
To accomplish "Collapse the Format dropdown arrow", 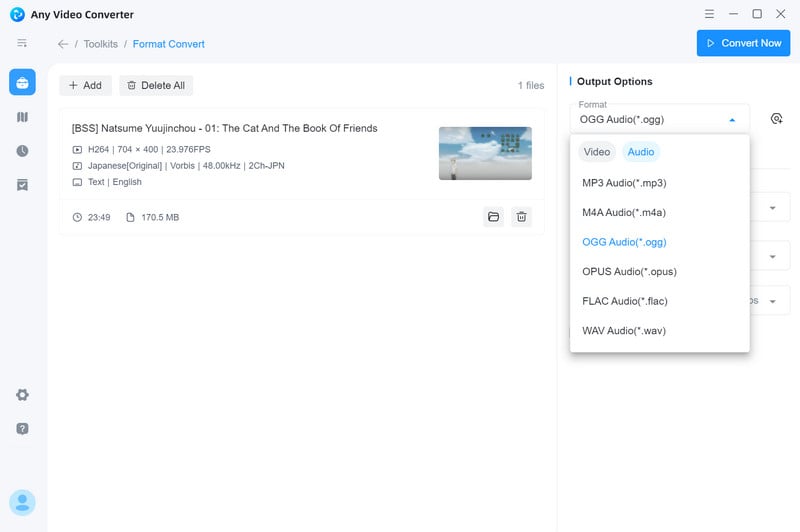I will pos(732,120).
